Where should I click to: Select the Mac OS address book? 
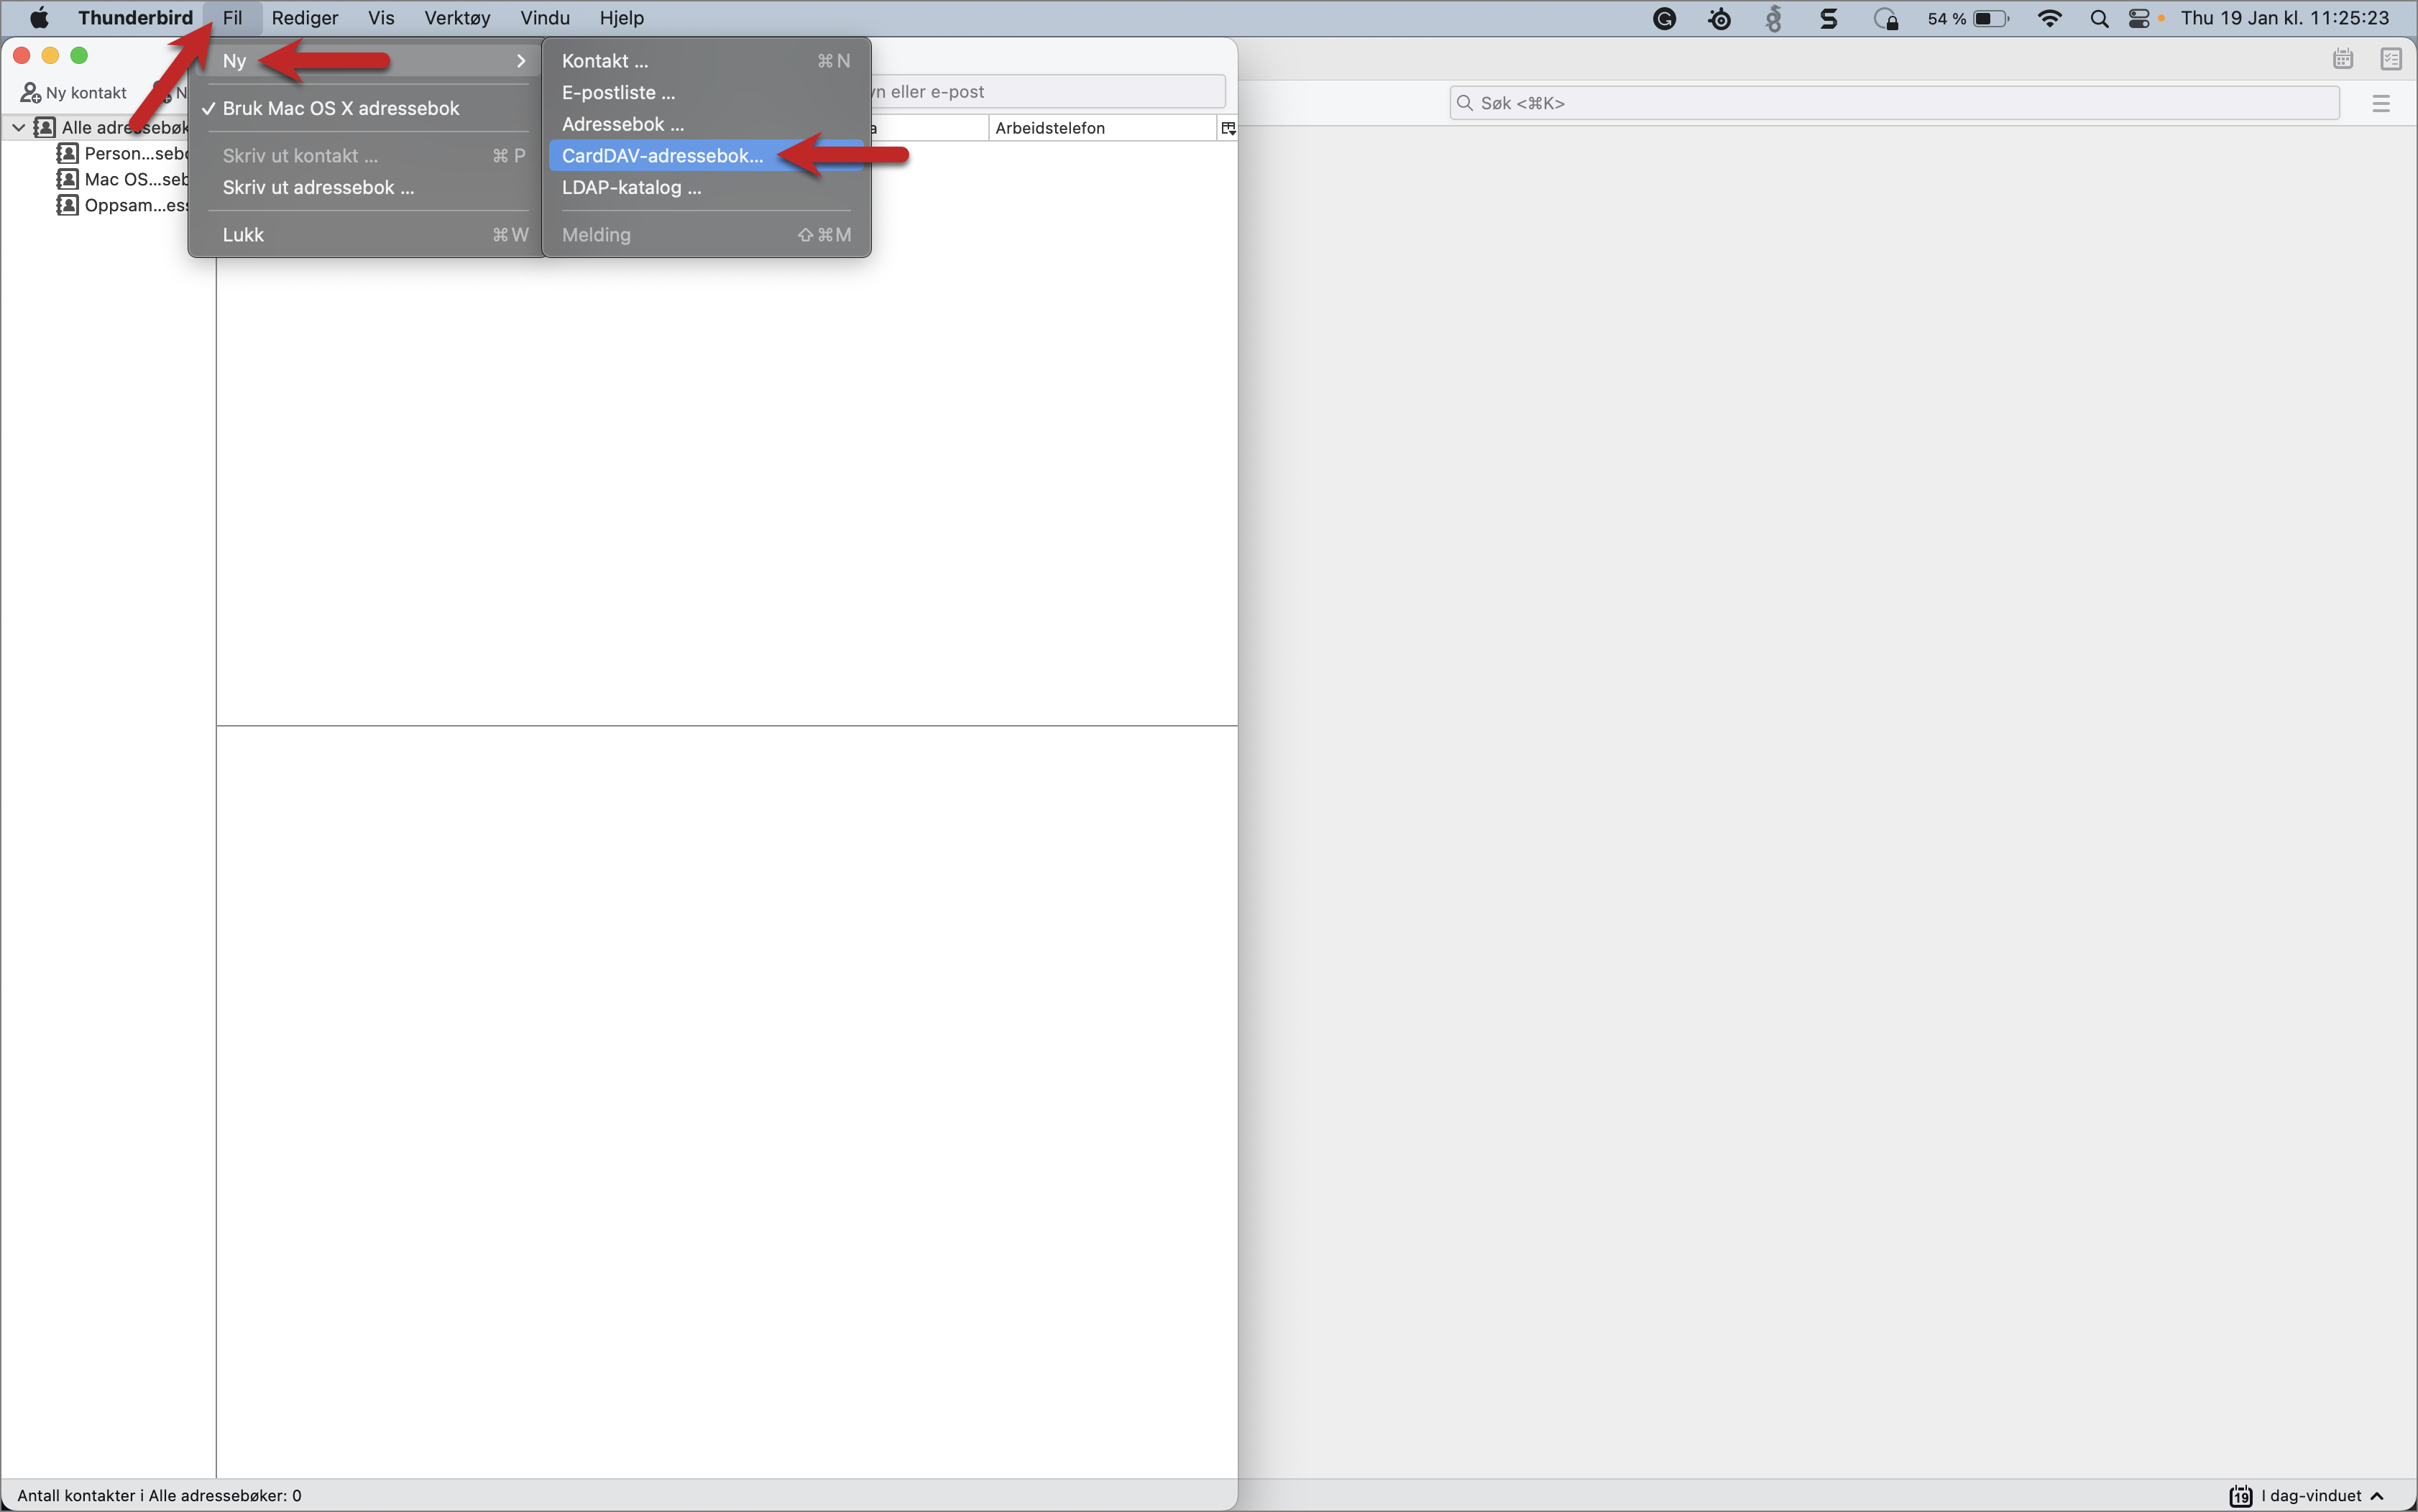pyautogui.click(x=123, y=179)
